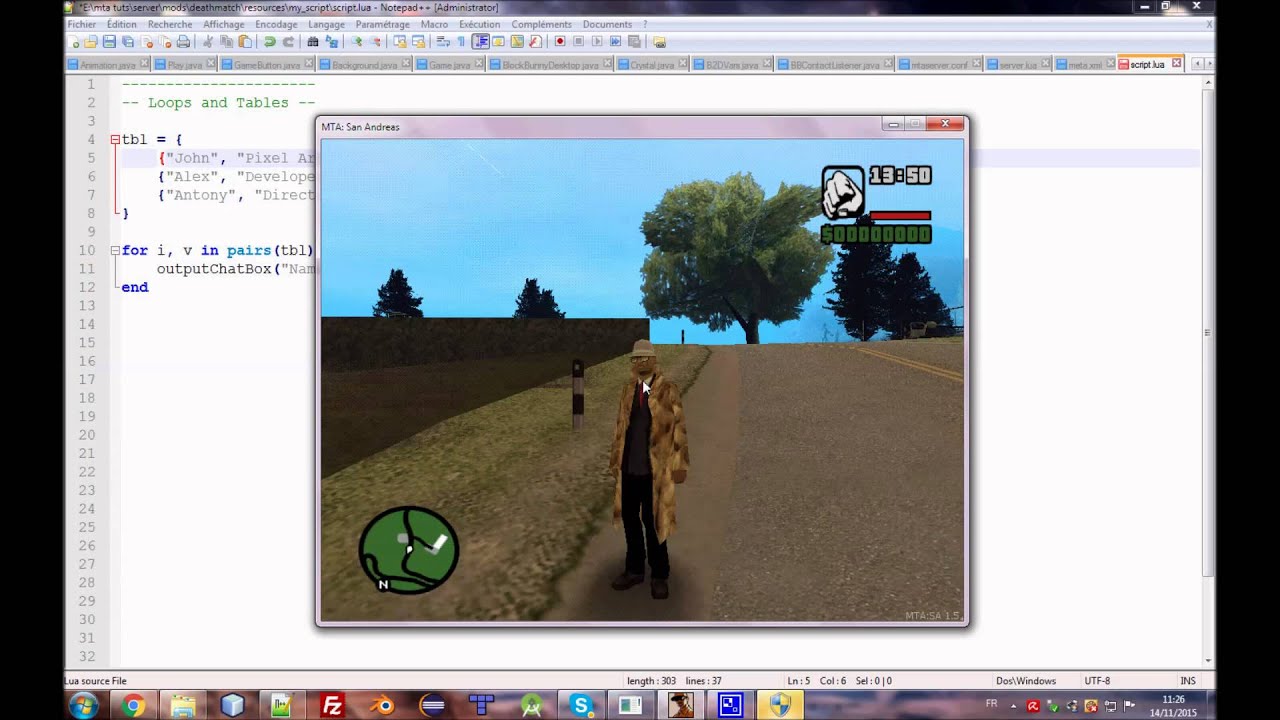The width and height of the screenshot is (1280, 720).
Task: Click the Open file folder icon
Action: coord(91,42)
